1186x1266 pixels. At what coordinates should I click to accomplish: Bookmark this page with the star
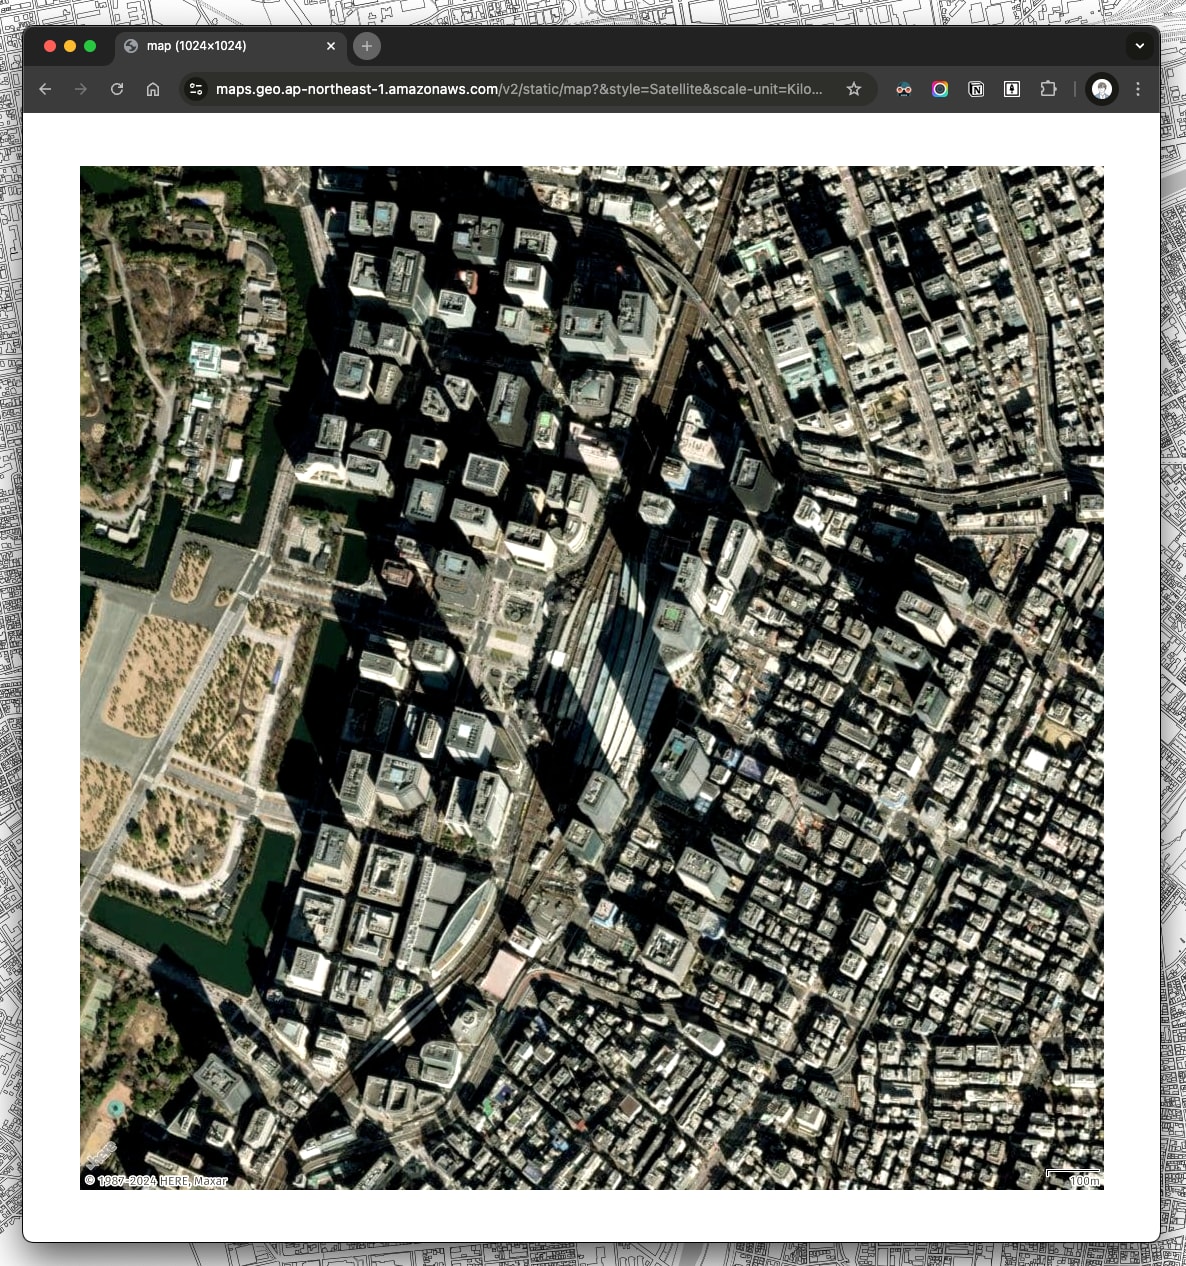pos(854,89)
